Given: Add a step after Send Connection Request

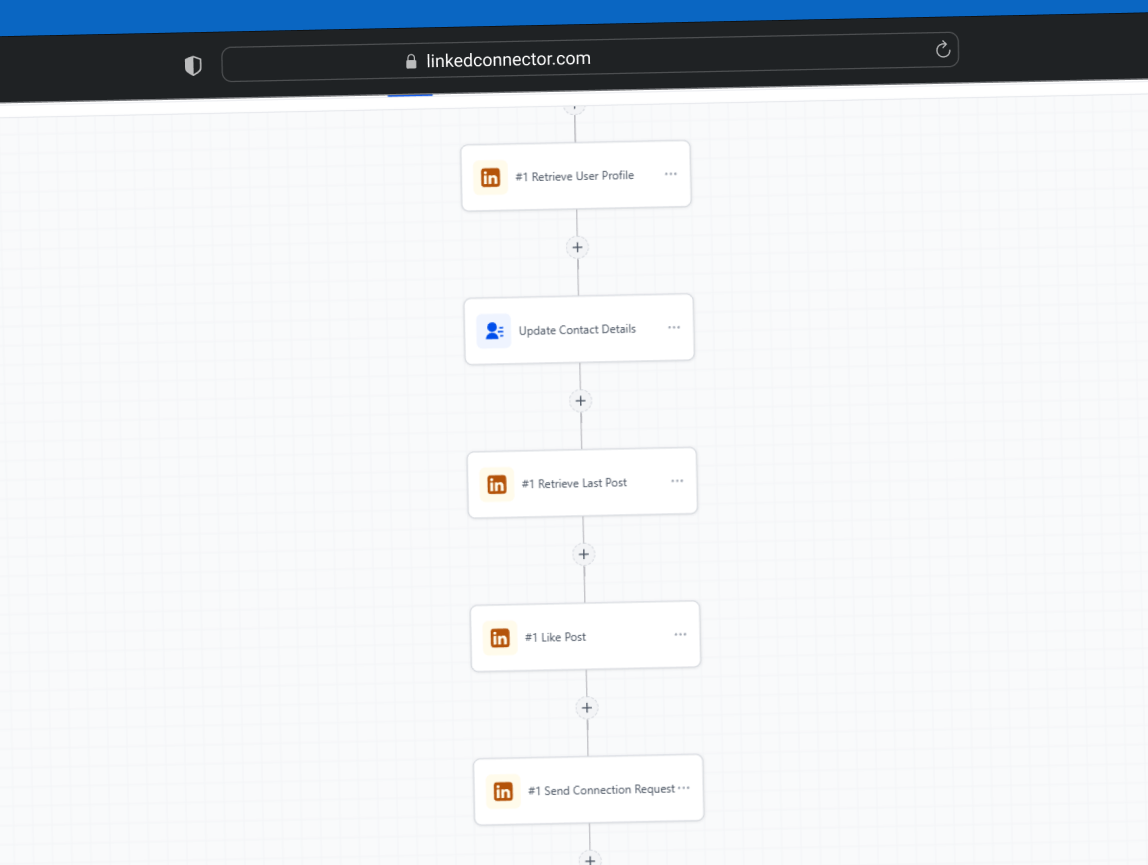Looking at the screenshot, I should (x=590, y=859).
